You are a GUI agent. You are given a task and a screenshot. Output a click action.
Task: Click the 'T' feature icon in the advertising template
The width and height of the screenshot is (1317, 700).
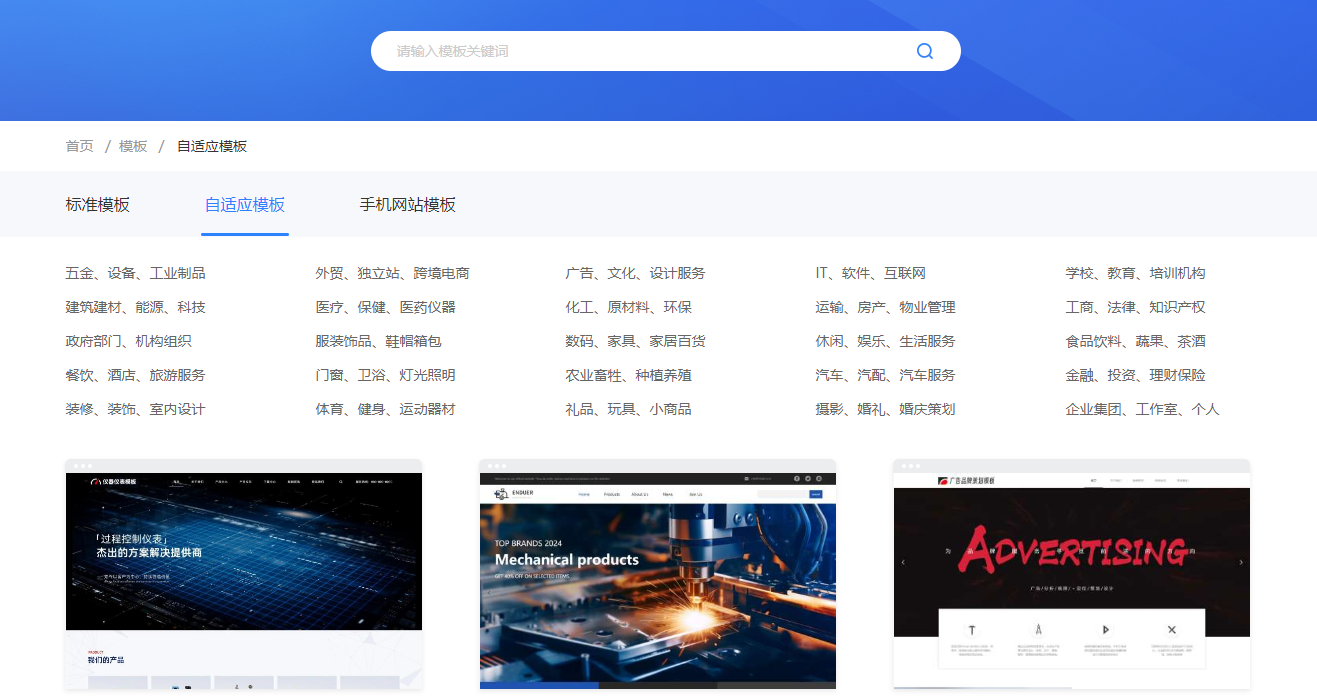[973, 628]
